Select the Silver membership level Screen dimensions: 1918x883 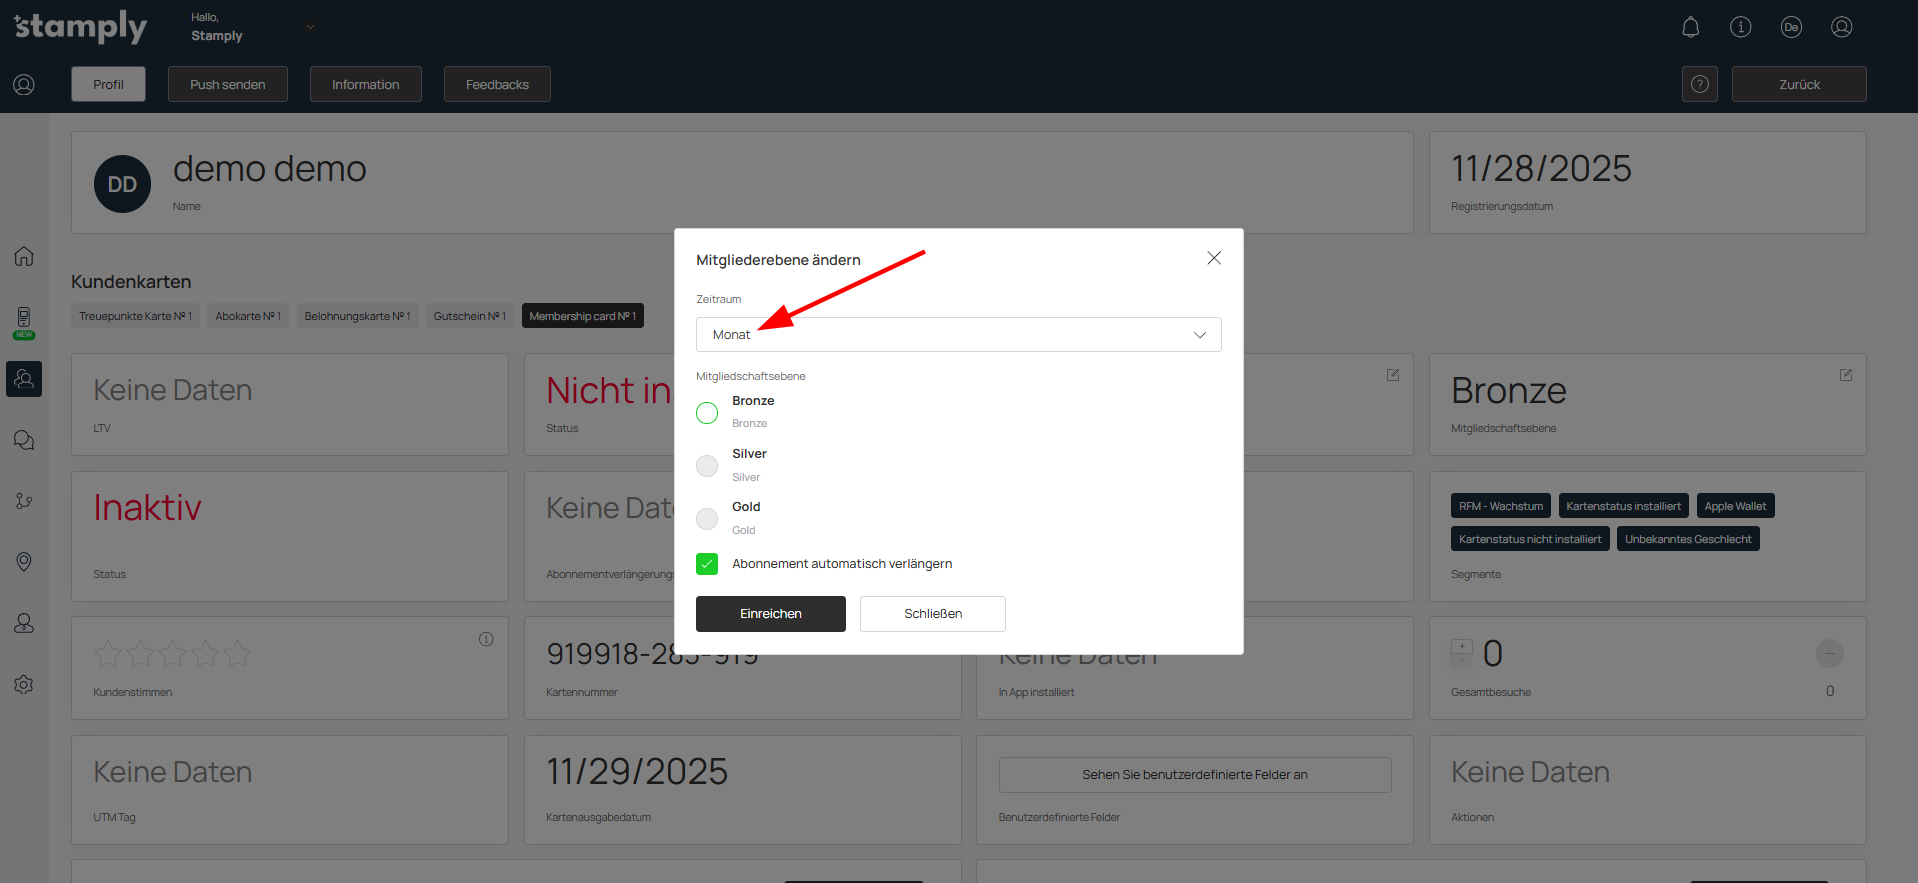tap(707, 466)
